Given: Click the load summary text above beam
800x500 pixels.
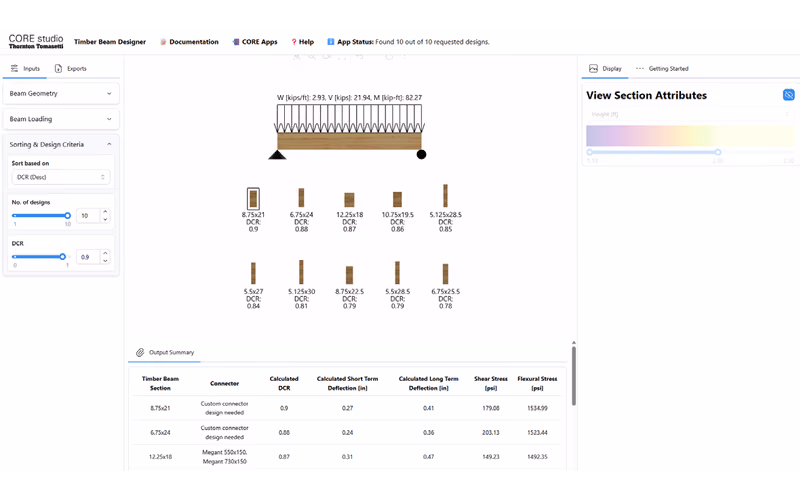Looking at the screenshot, I should [349, 97].
